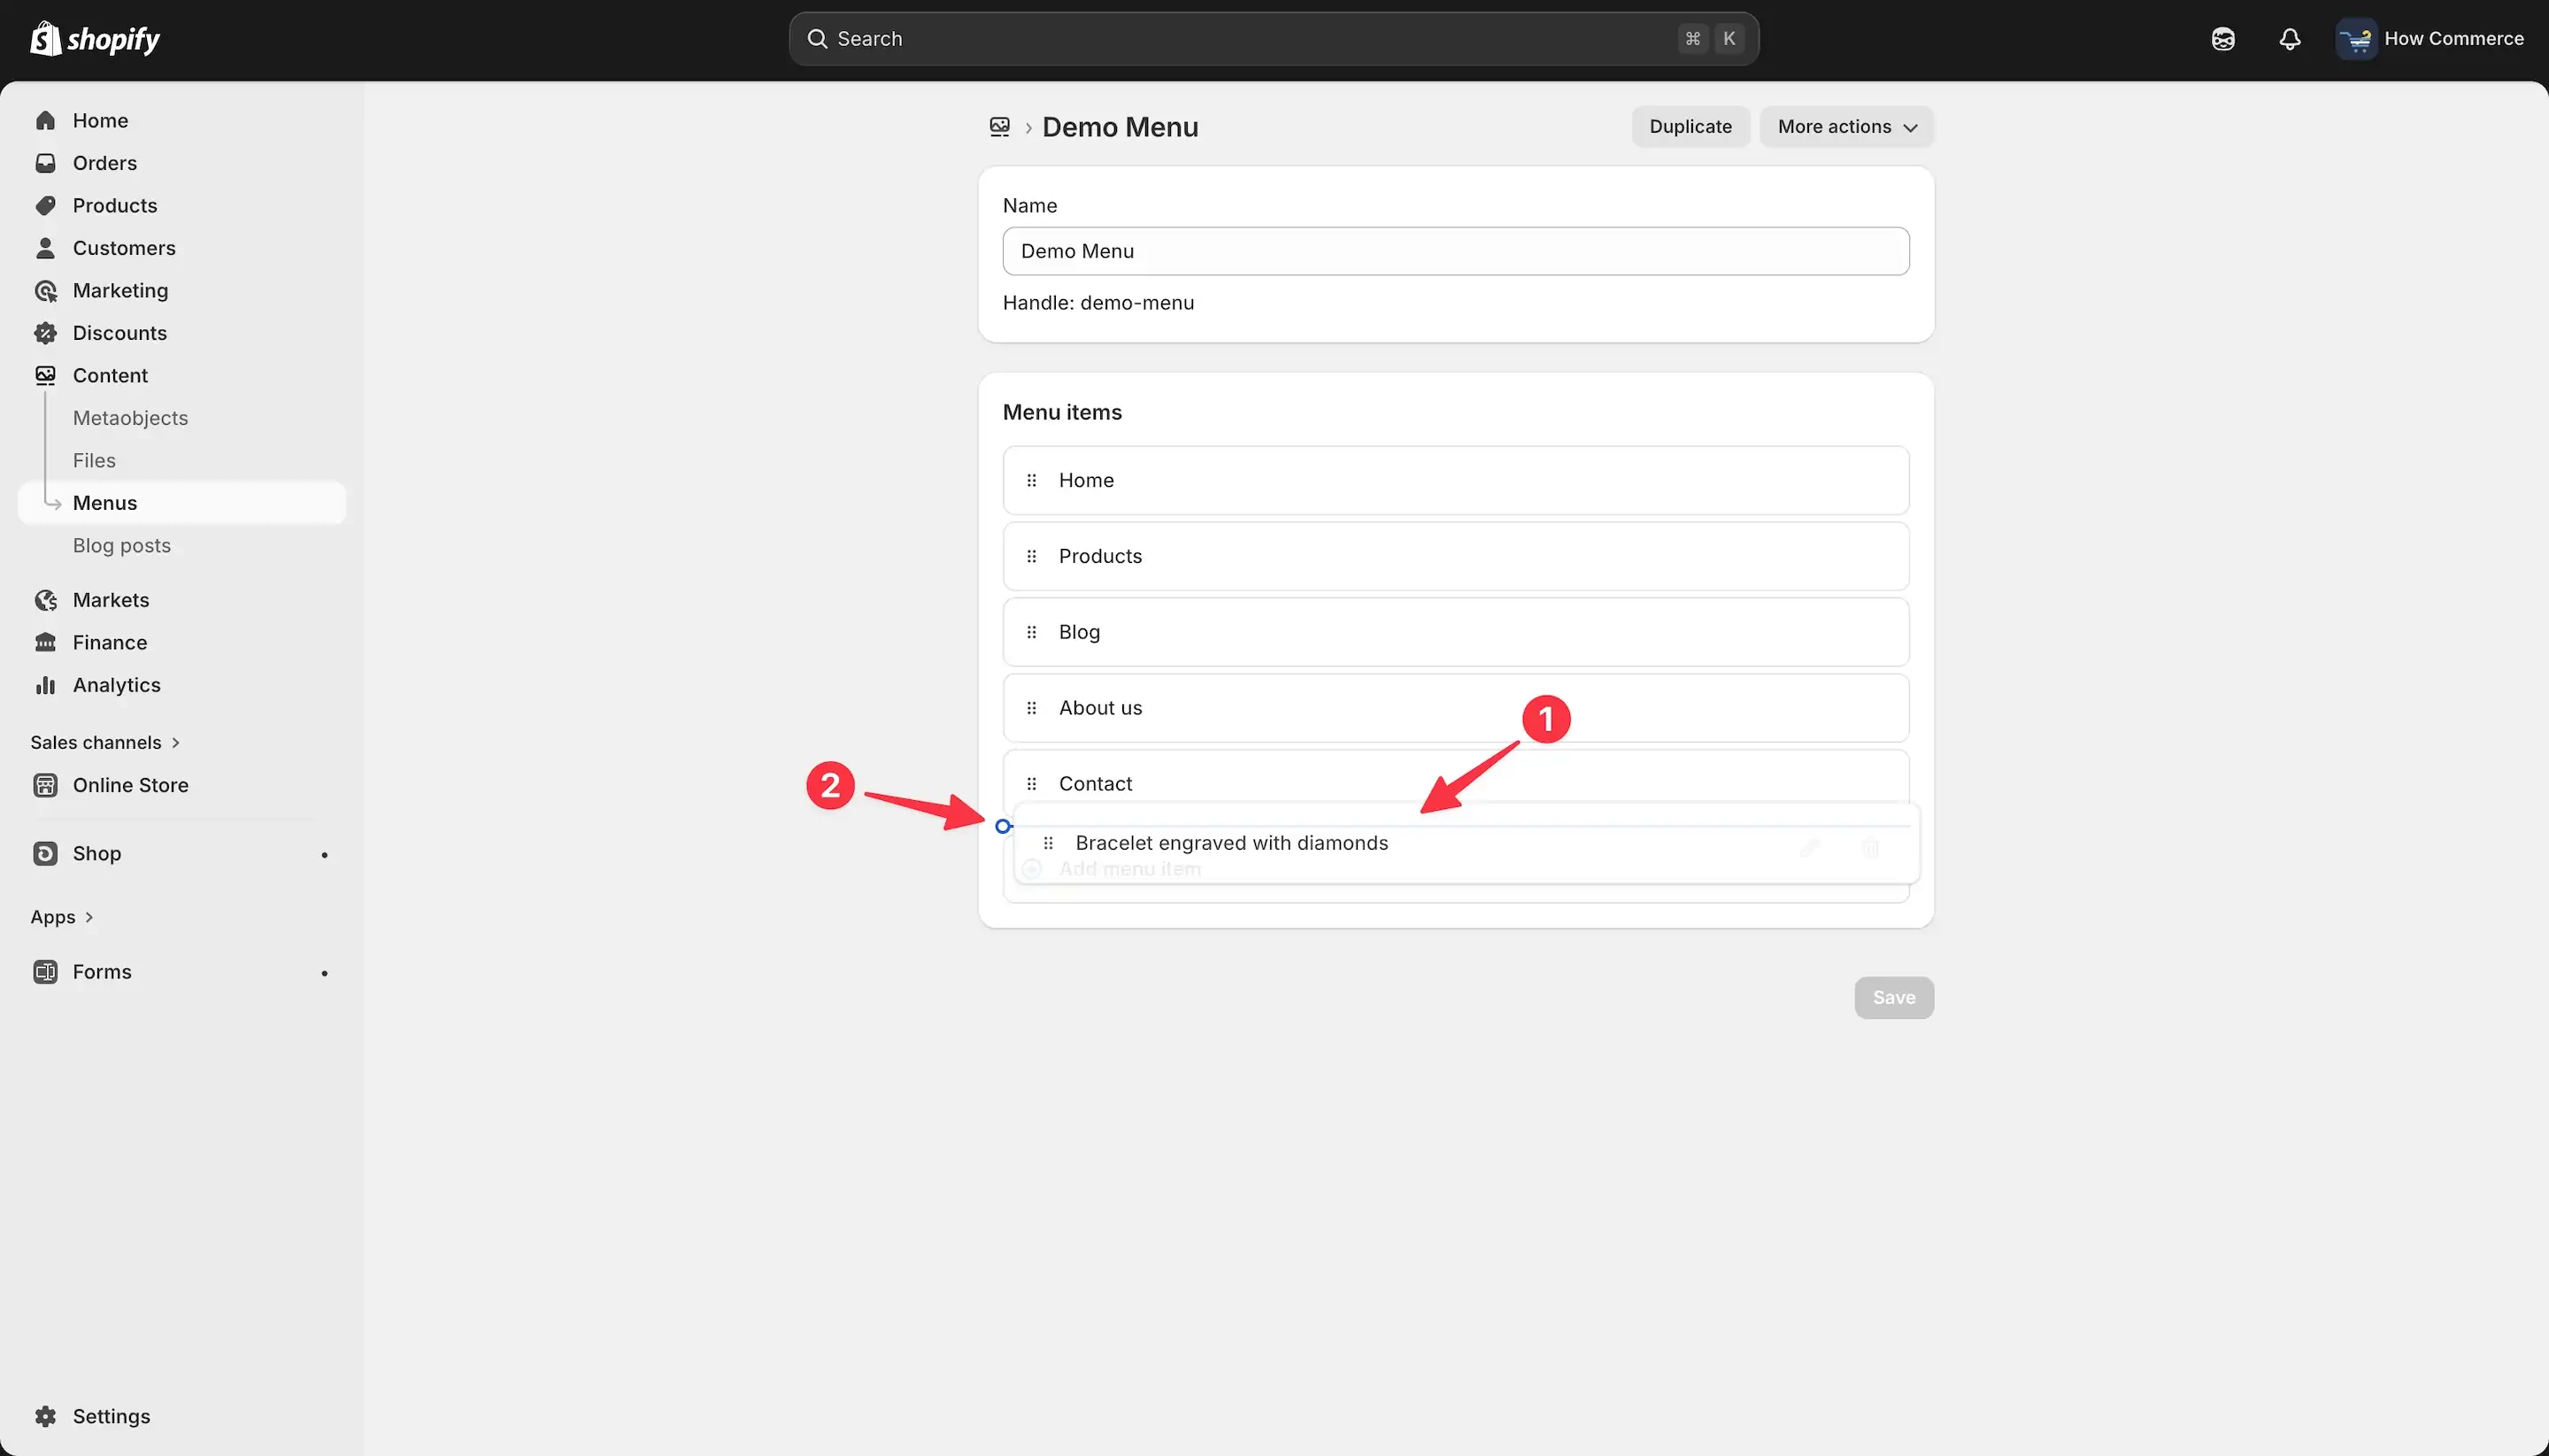
Task: Click the 'Menu items' heading
Action: pyautogui.click(x=1062, y=412)
